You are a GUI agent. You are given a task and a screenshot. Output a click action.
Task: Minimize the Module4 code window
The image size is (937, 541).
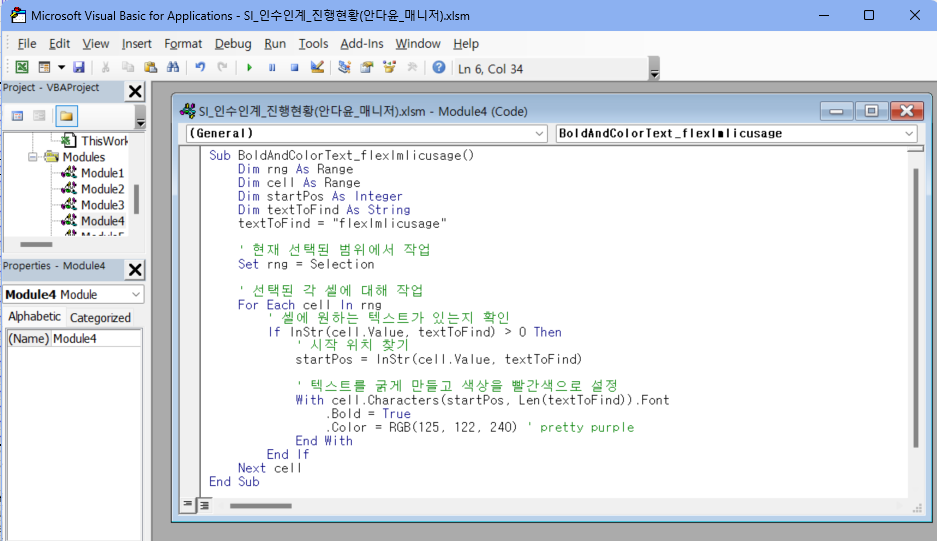tap(836, 111)
